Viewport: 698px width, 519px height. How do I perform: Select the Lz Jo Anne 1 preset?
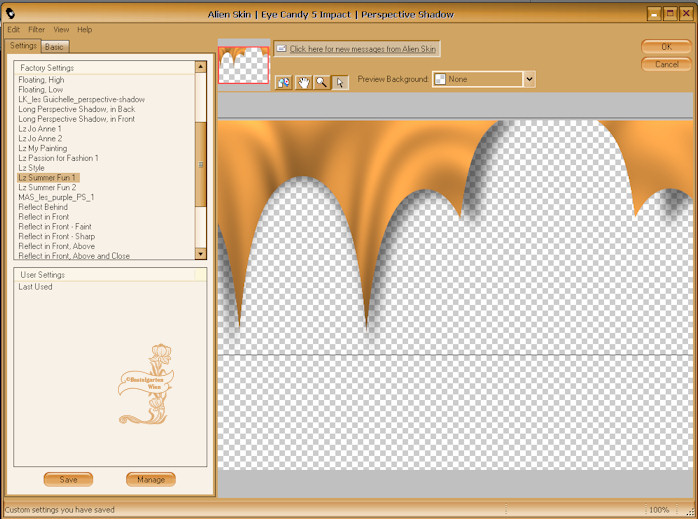[40, 129]
